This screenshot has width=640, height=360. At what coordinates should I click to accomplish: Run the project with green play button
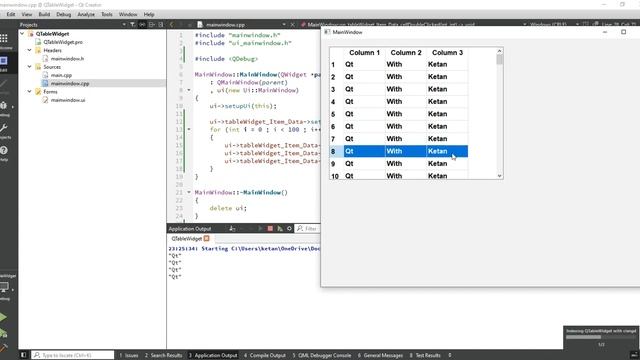click(x=3, y=317)
